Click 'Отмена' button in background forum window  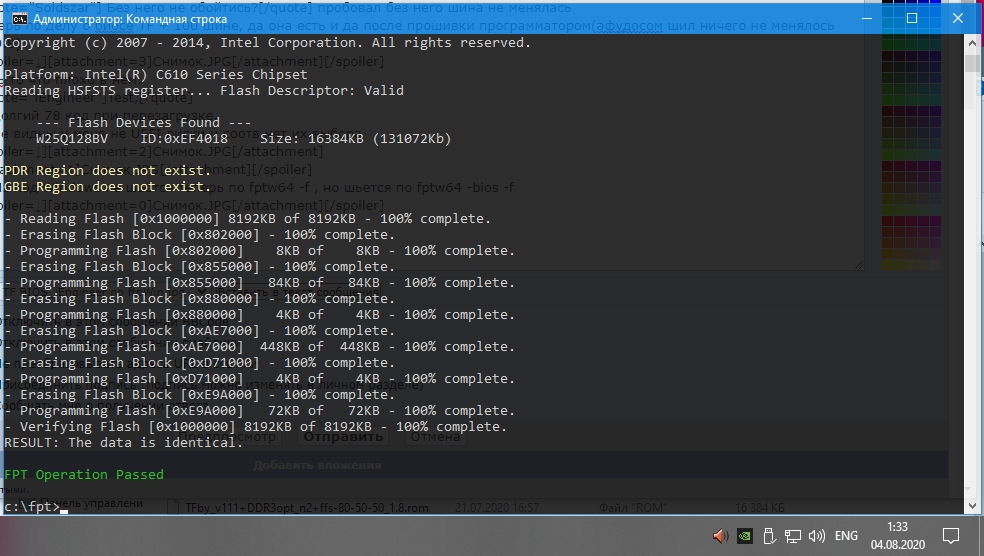click(x=436, y=437)
